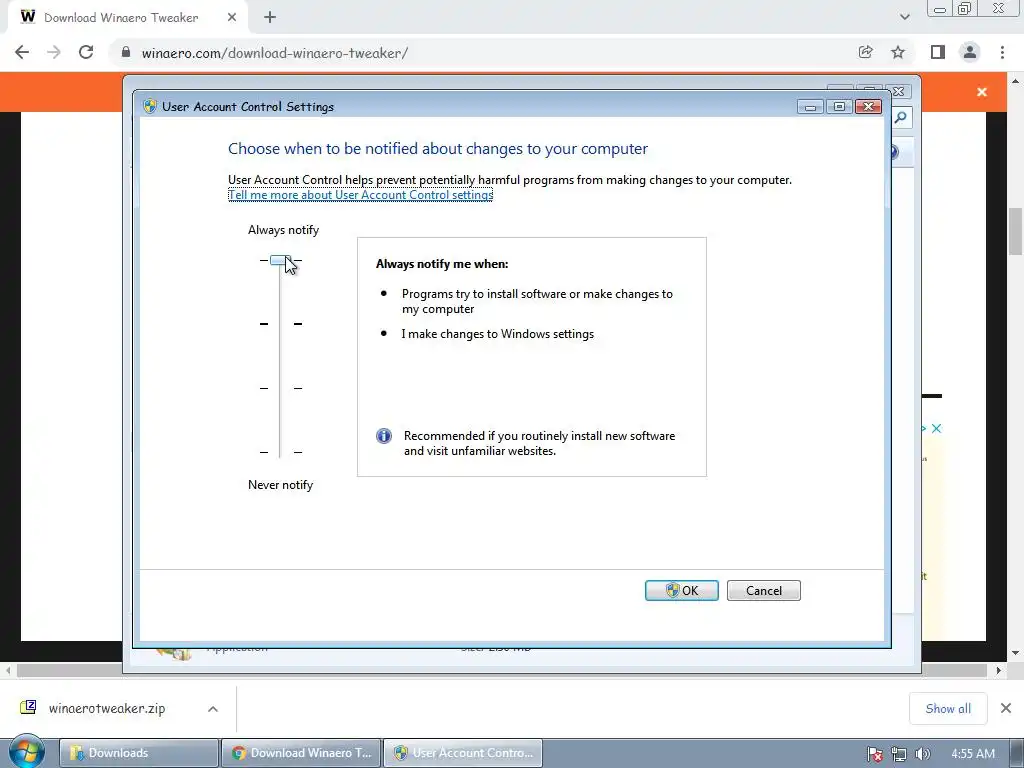Open new Chrome tab with plus button
The image size is (1024, 768).
(x=270, y=18)
